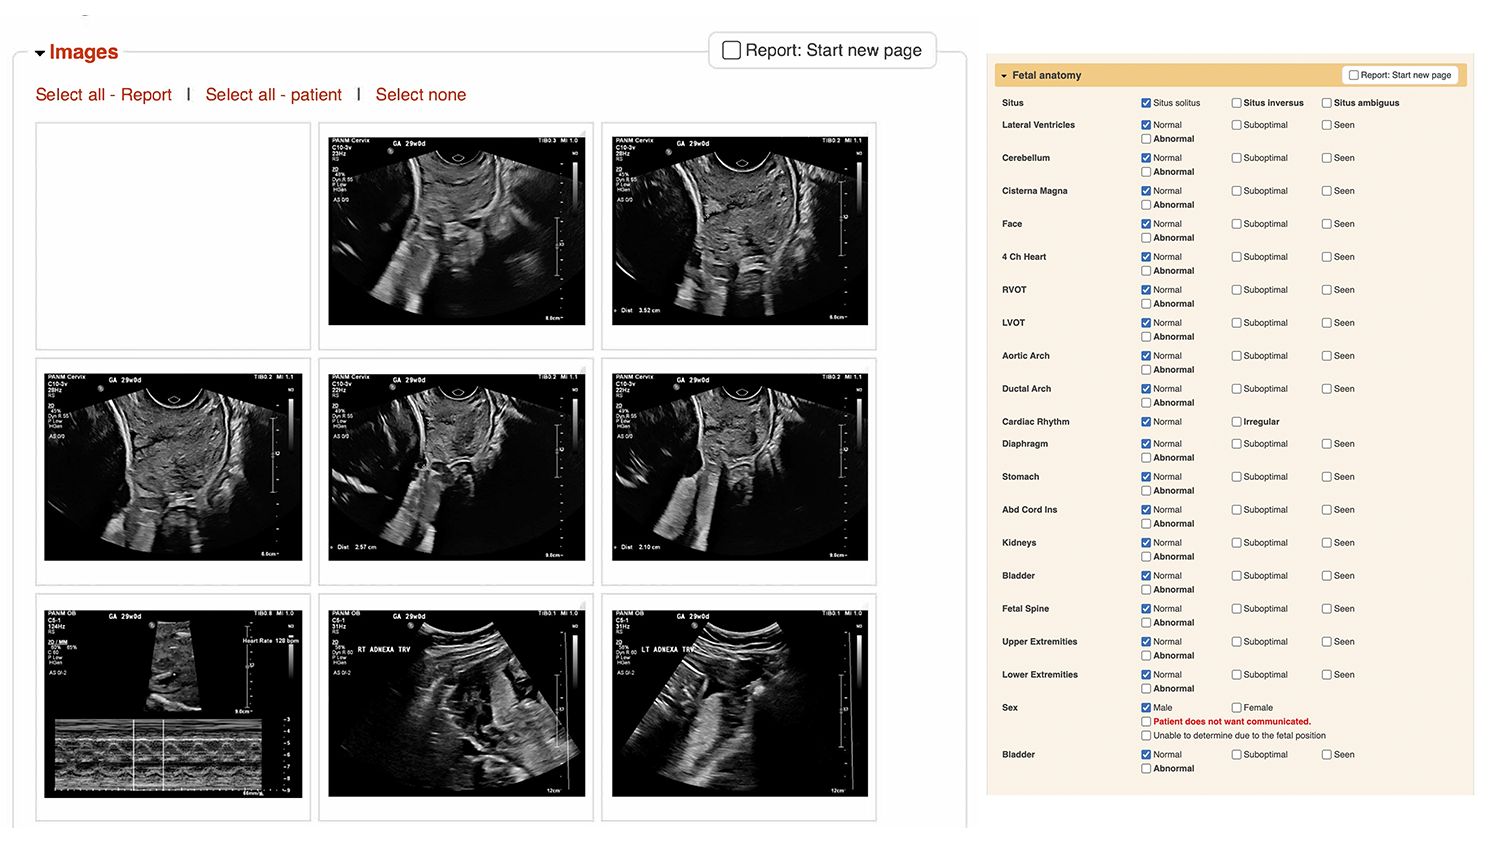Check Seen for Cisterna Magna
The height and width of the screenshot is (844, 1500).
pyautogui.click(x=1326, y=191)
